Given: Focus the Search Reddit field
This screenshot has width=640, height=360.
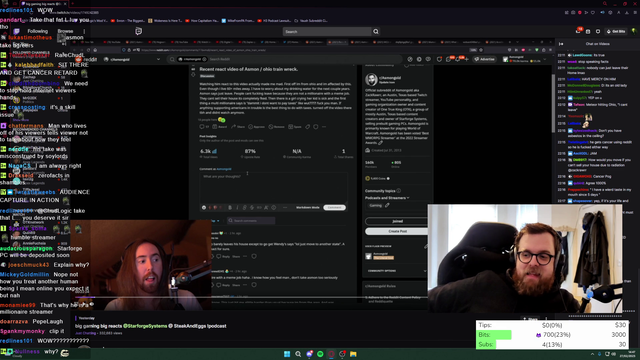Looking at the screenshot, I should (286, 59).
